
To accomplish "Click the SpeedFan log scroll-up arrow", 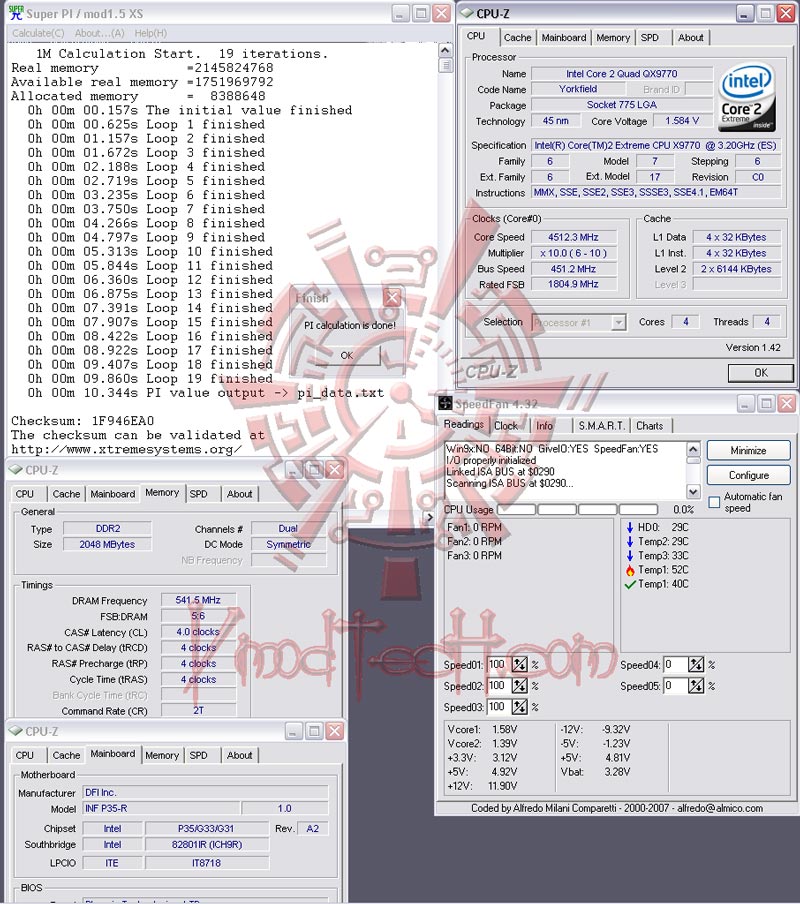I will pyautogui.click(x=693, y=449).
